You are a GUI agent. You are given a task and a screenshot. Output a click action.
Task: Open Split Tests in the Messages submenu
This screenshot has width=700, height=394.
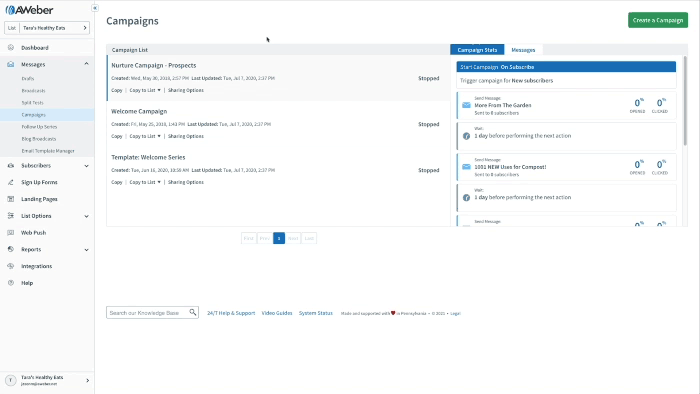coord(33,103)
